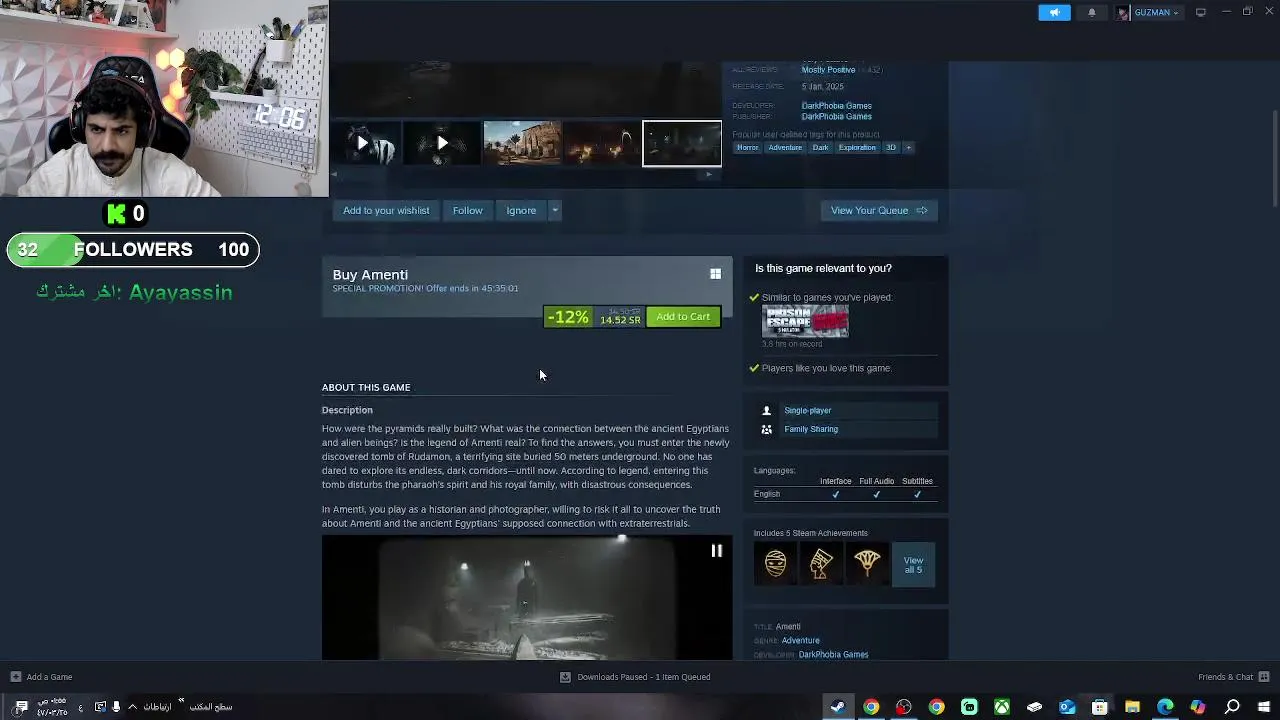The height and width of the screenshot is (720, 1280).
Task: Open Outlook in taskbar
Action: (x=1067, y=707)
